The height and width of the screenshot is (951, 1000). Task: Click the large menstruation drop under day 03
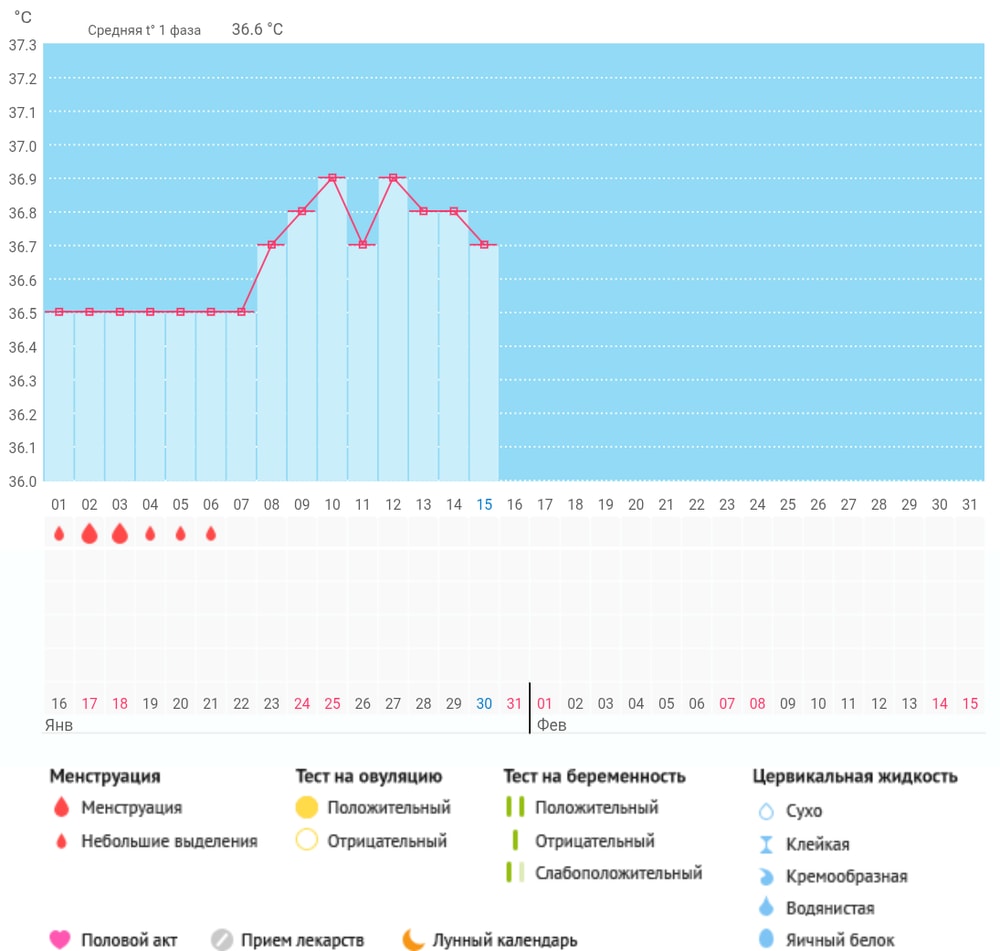tap(120, 533)
